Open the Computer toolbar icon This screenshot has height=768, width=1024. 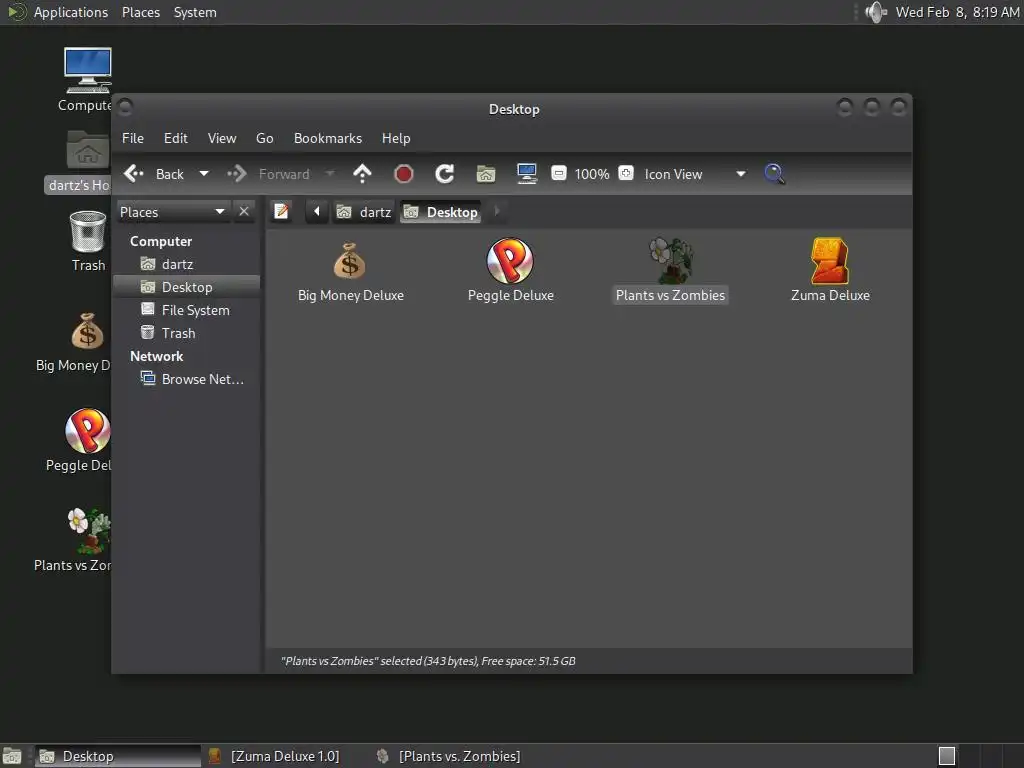pos(526,174)
